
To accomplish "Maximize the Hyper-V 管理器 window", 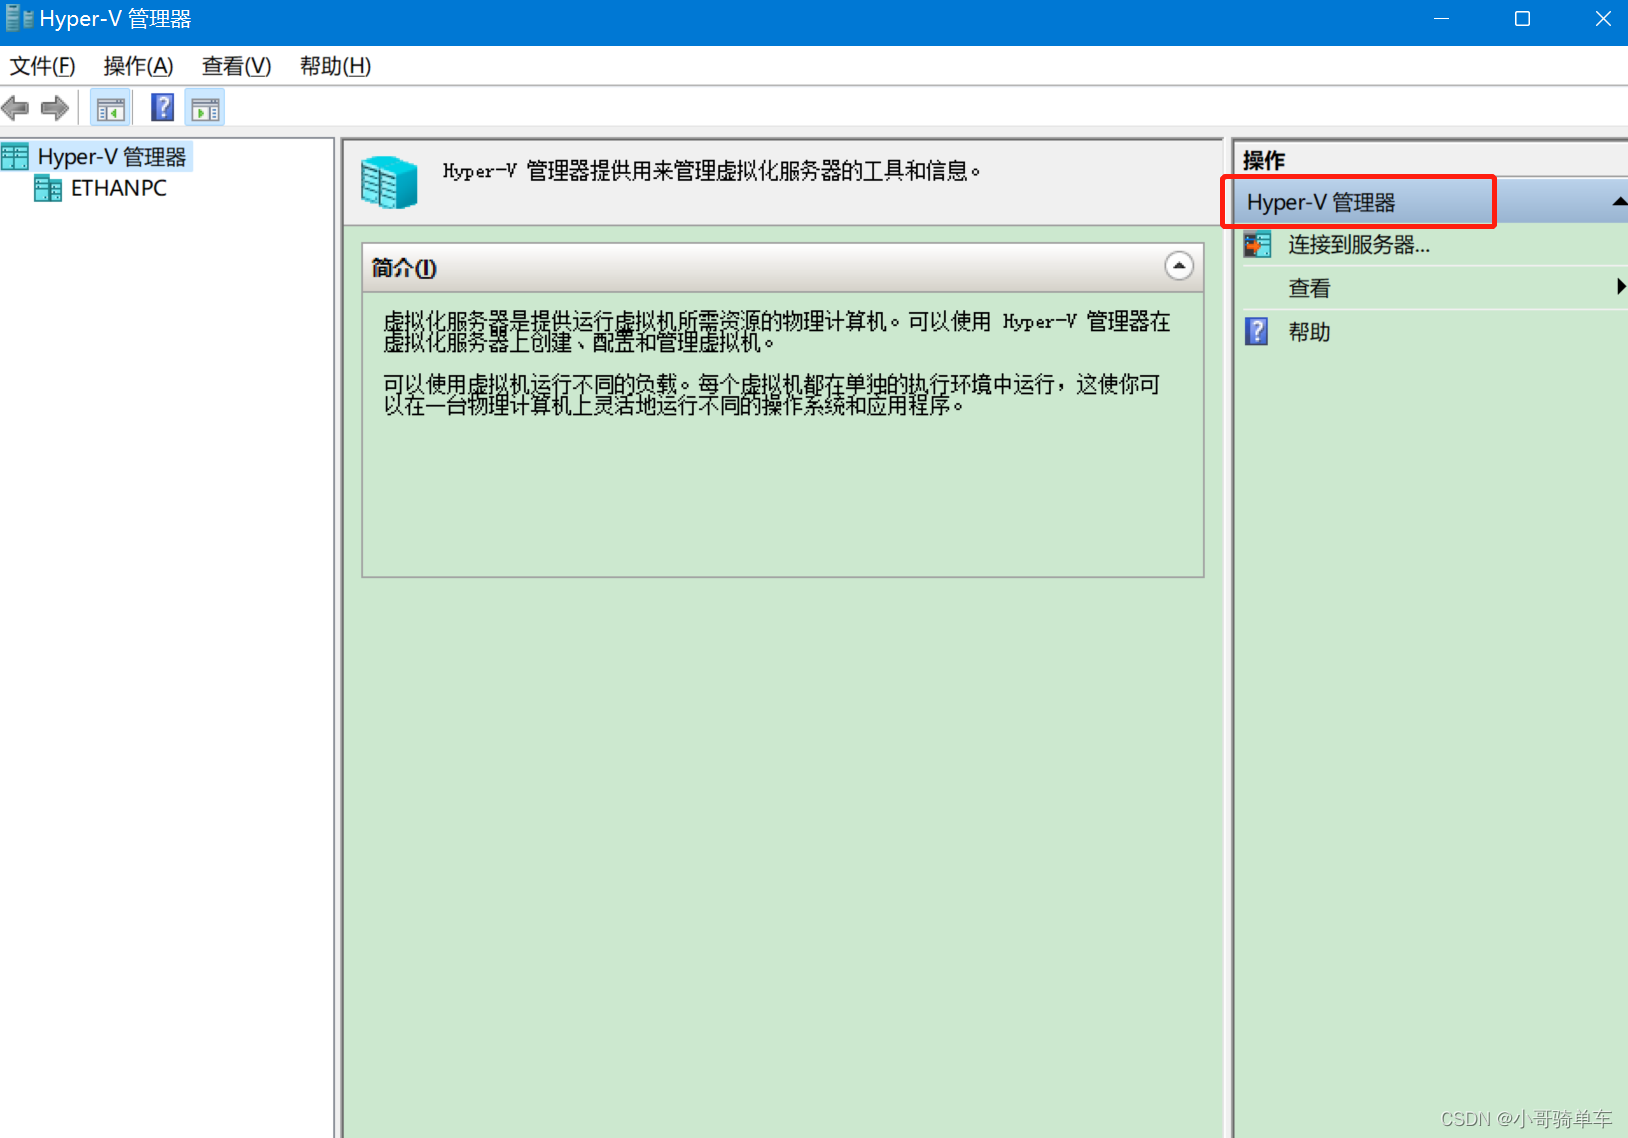I will point(1522,19).
